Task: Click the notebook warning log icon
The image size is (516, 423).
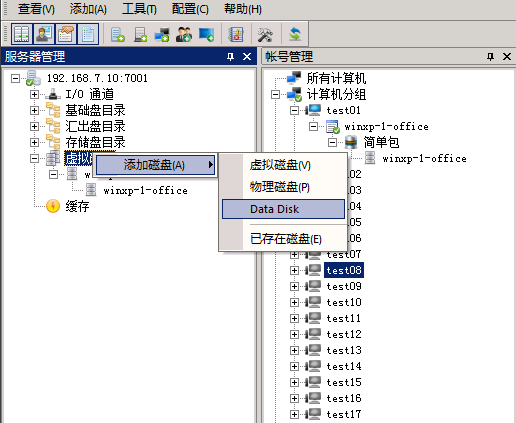Action: pos(236,34)
